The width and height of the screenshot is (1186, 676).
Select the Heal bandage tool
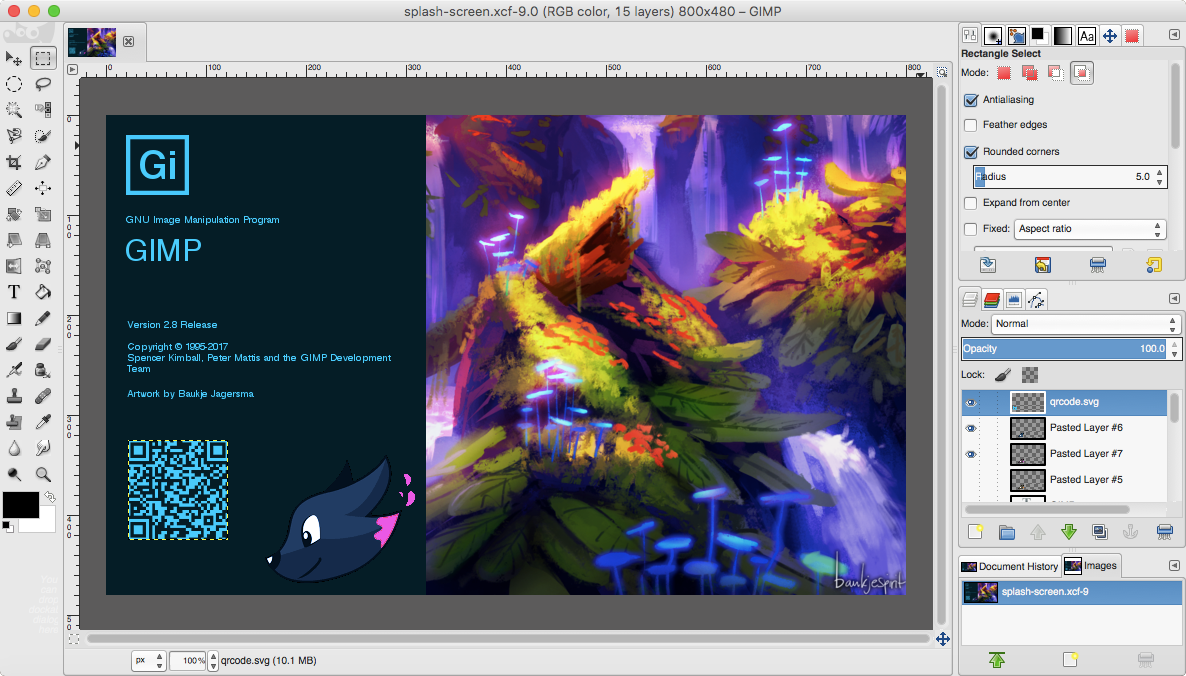[43, 396]
